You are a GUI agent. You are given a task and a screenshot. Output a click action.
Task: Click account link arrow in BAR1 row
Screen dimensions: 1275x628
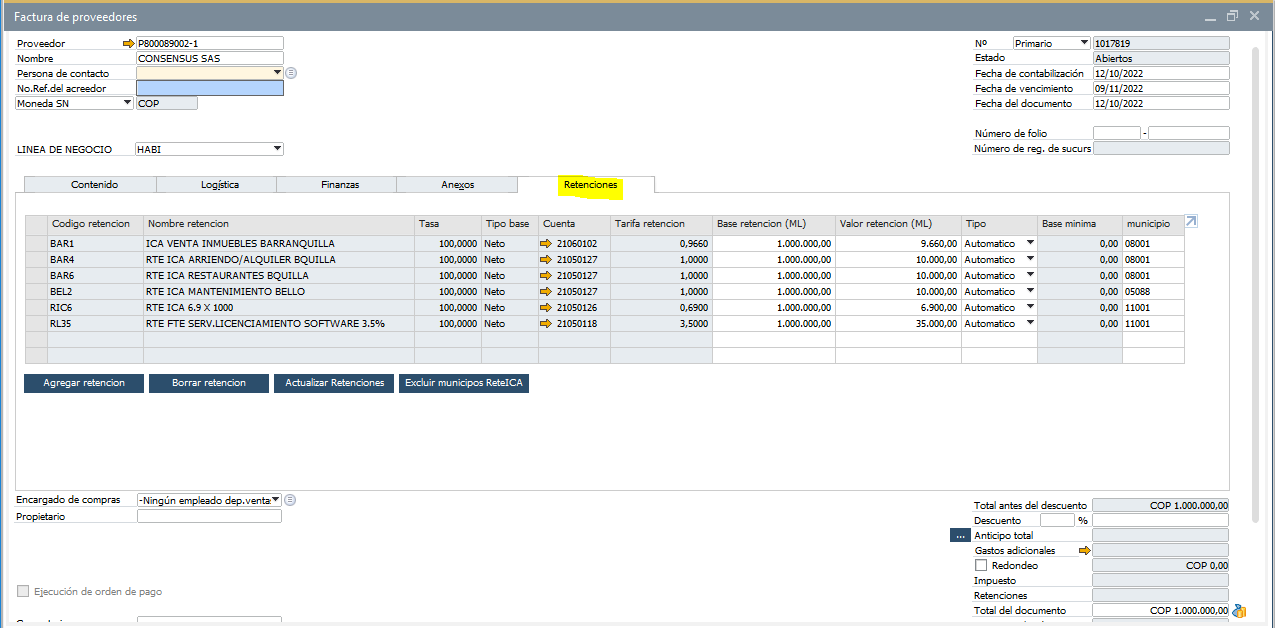pos(546,244)
